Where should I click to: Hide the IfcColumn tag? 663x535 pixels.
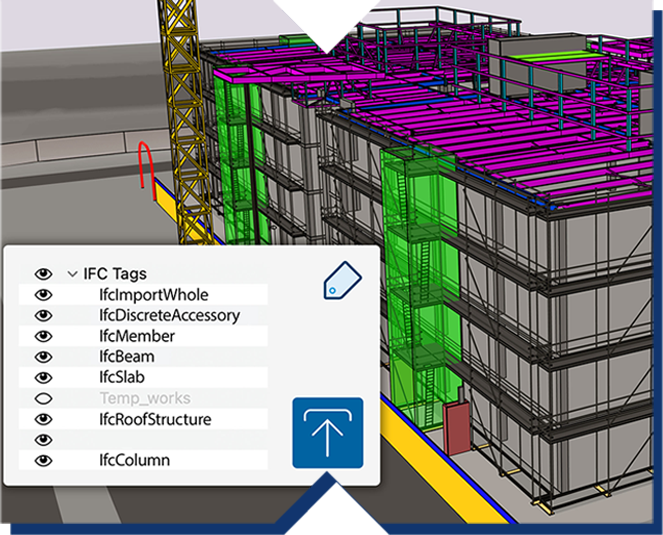pos(43,461)
